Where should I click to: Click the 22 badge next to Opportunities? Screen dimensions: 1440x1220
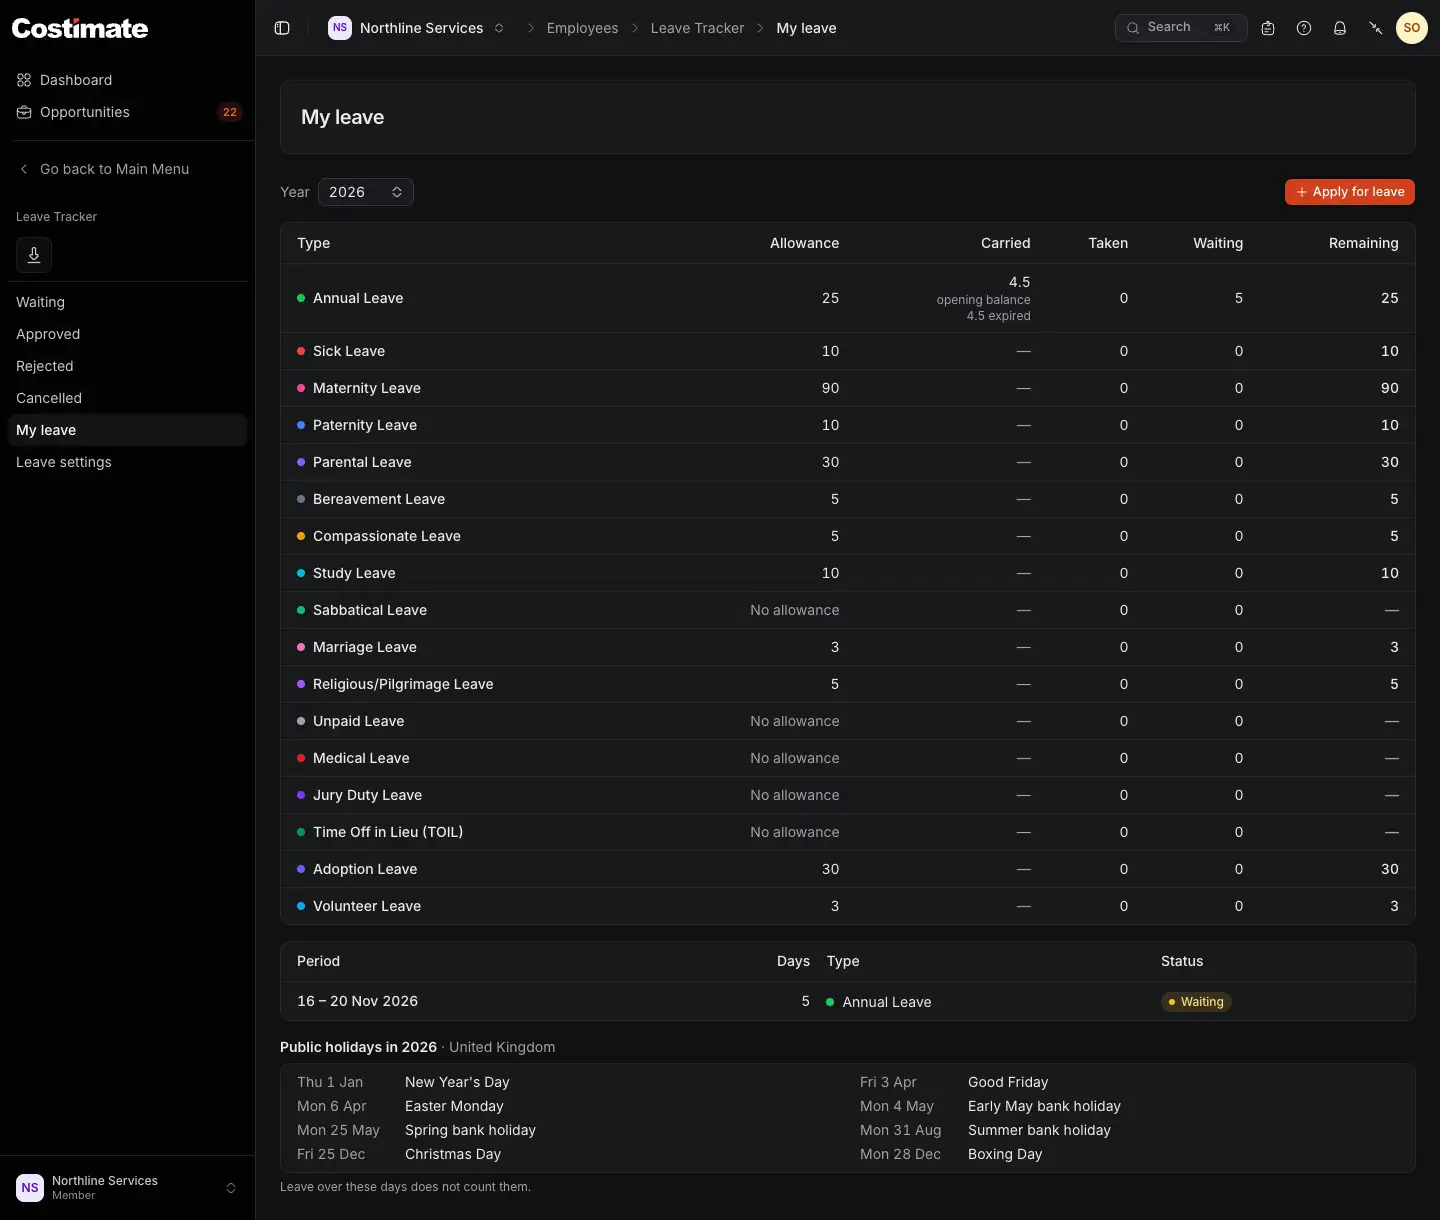[230, 112]
